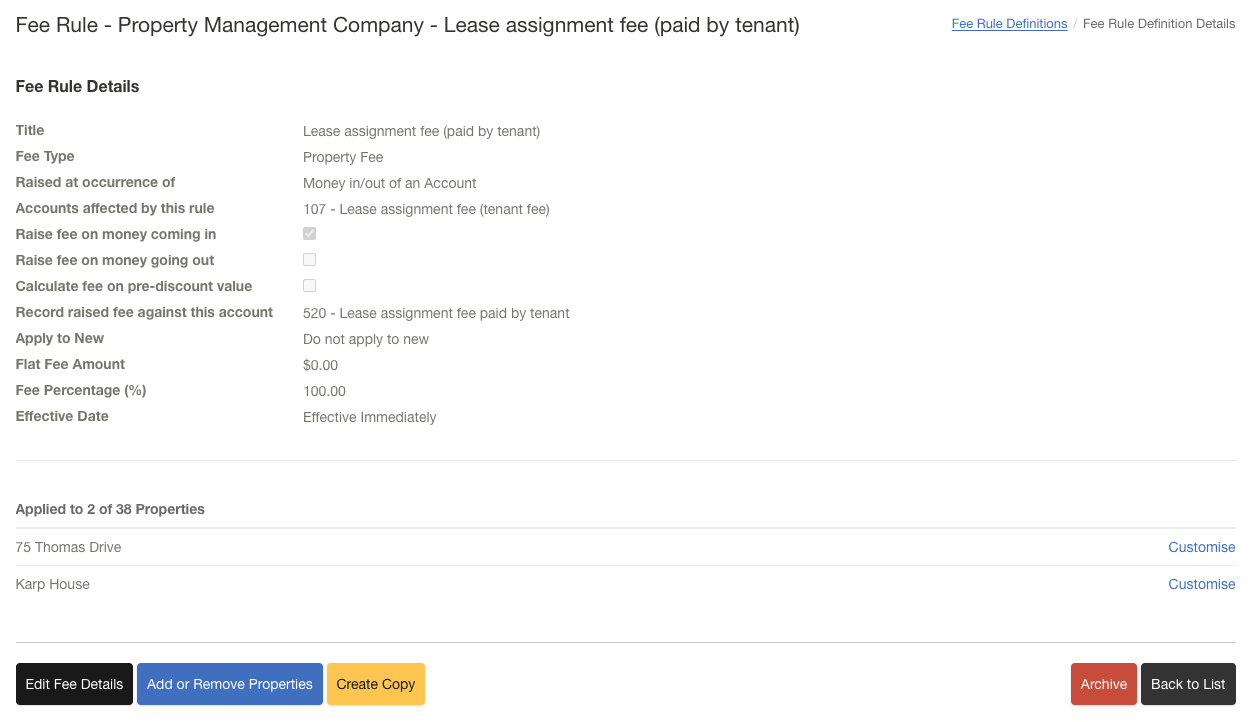Click the 'Applied to 2 of 38 Properties' heading
The height and width of the screenshot is (722, 1257).
click(x=110, y=509)
